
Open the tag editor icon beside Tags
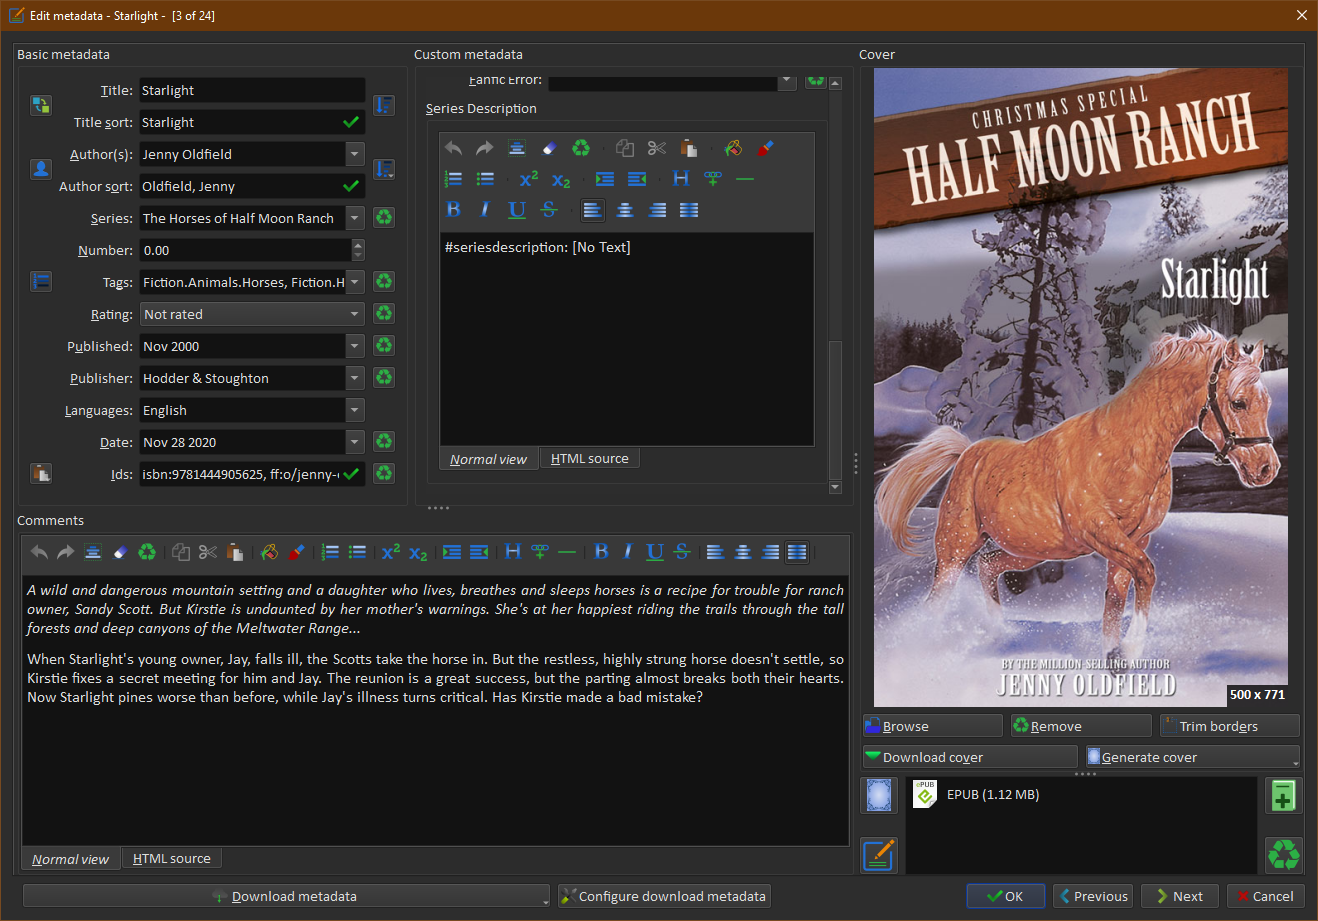click(41, 282)
